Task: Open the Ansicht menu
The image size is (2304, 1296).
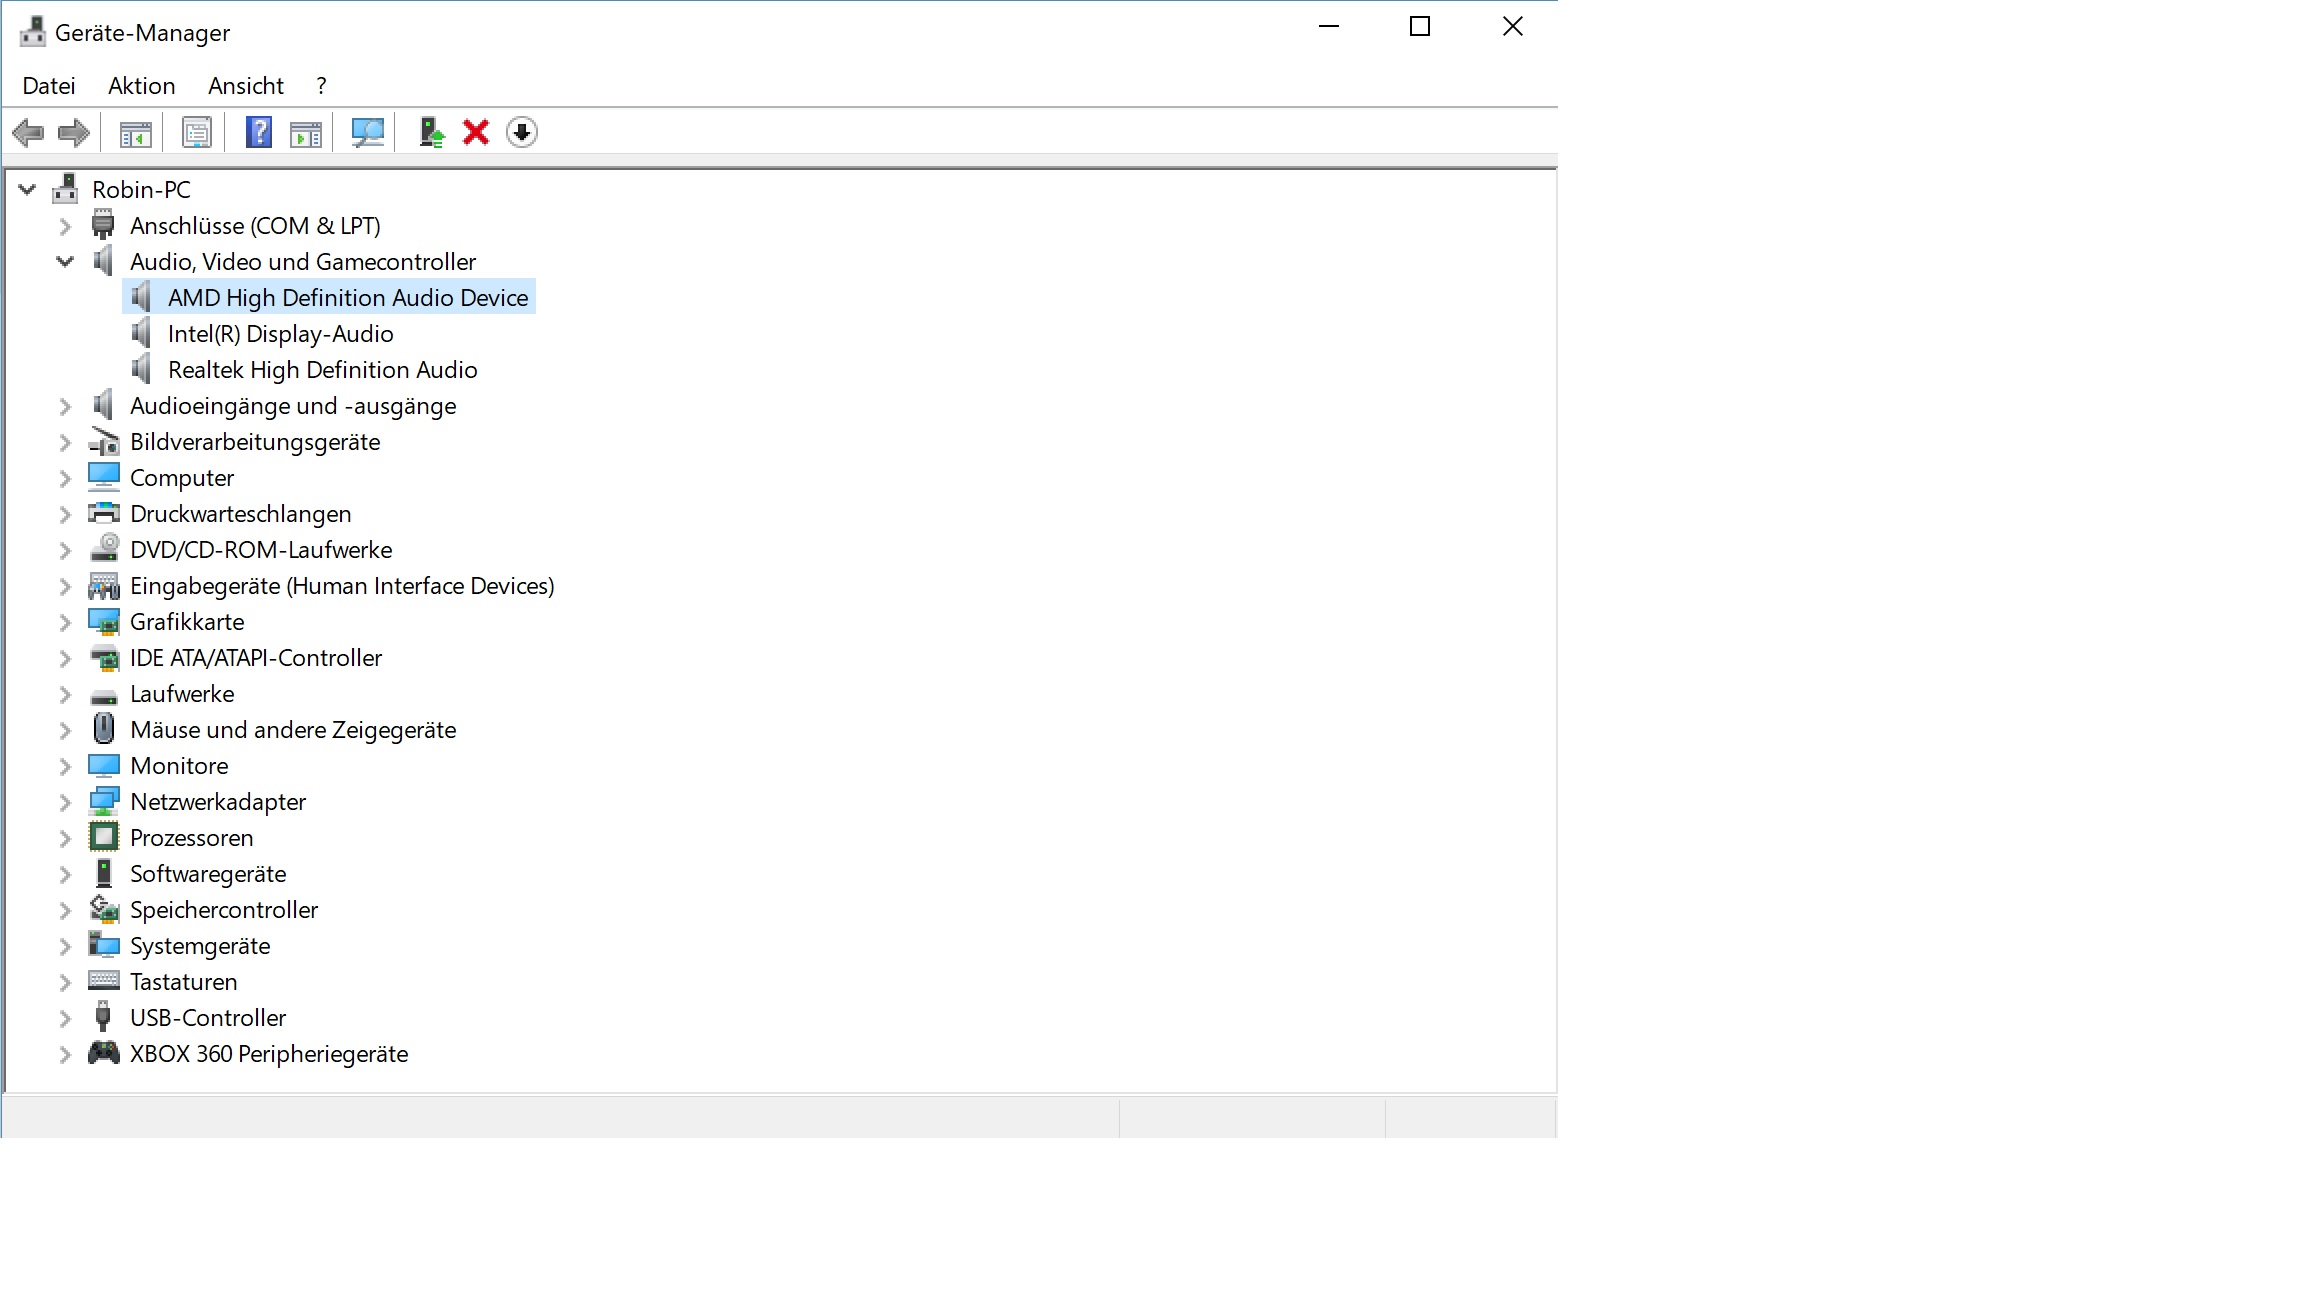Action: point(246,86)
